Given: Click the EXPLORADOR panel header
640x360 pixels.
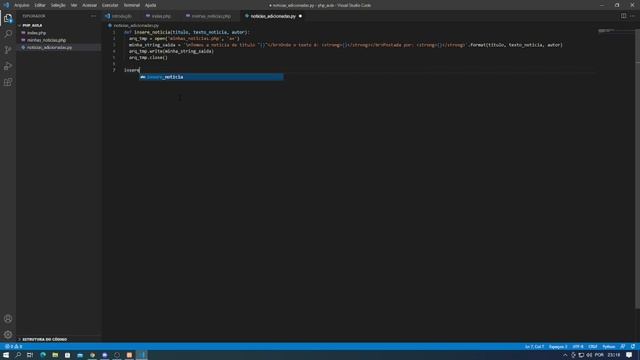Looking at the screenshot, I should click(x=34, y=16).
